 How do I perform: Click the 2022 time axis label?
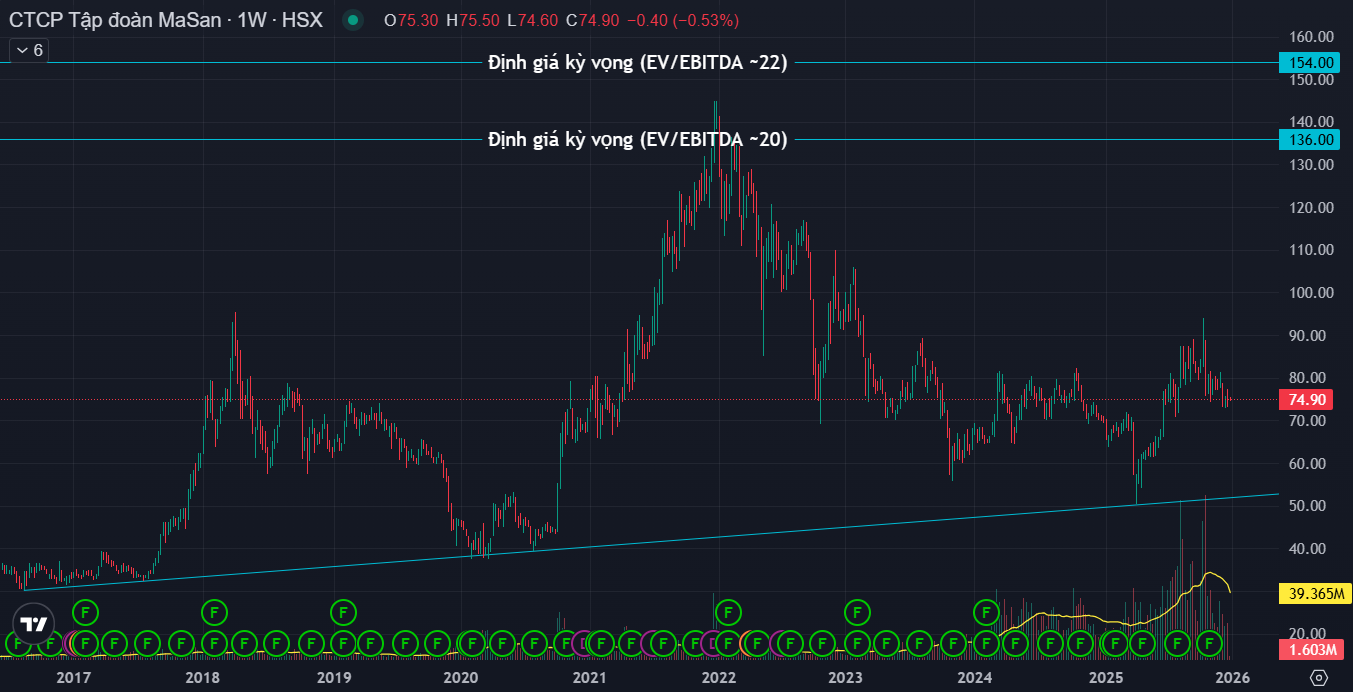pos(718,677)
